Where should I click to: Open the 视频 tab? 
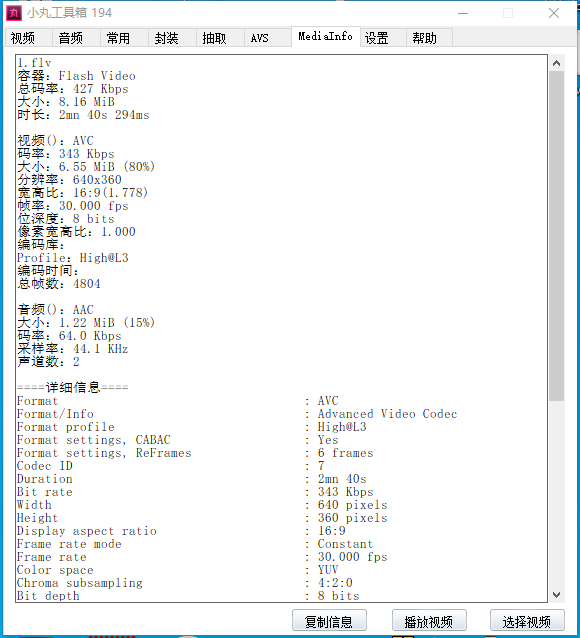click(28, 38)
